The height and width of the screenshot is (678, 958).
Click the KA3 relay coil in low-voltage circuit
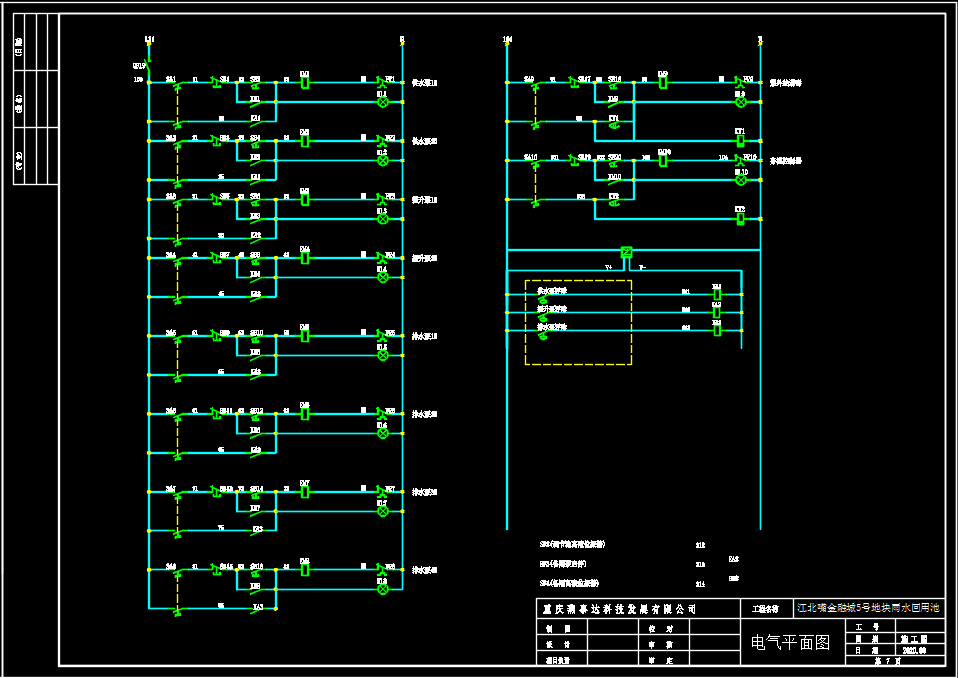(x=717, y=330)
